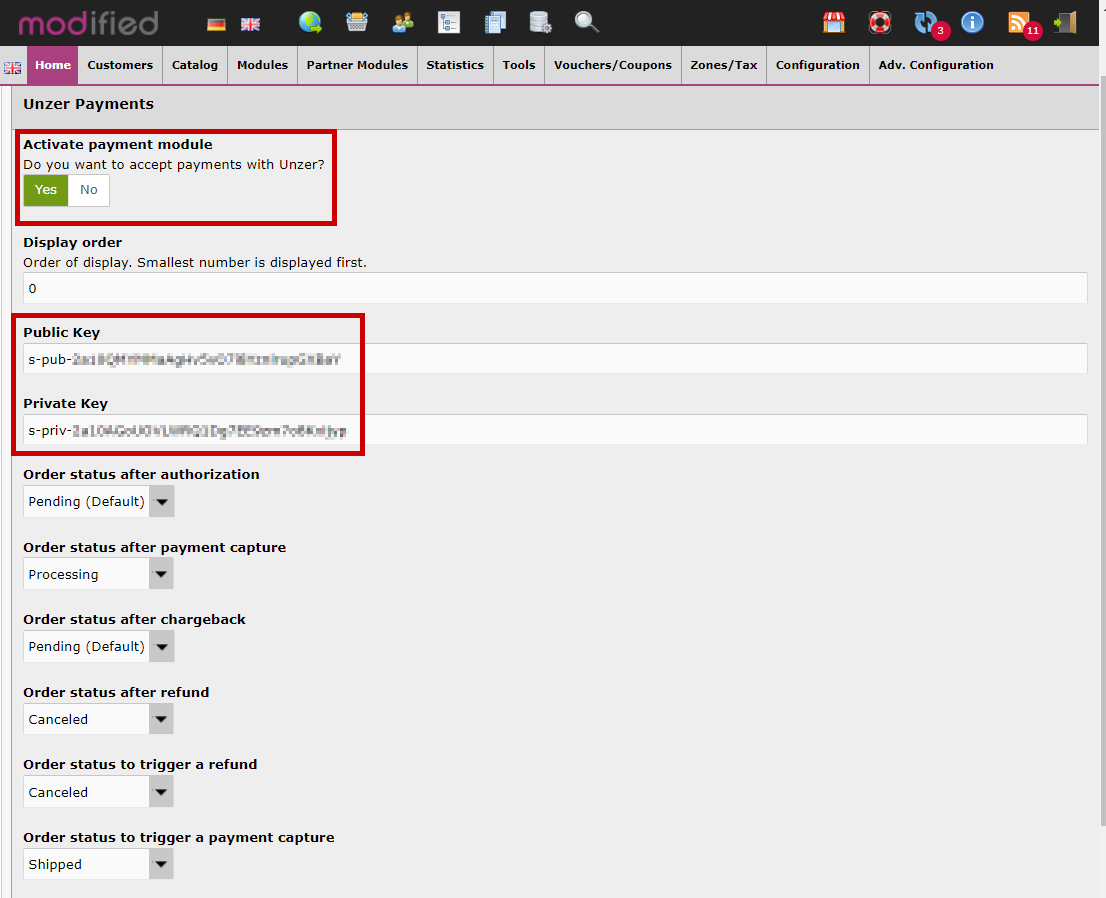The image size is (1106, 898).
Task: Open the documents content icon
Action: [495, 23]
